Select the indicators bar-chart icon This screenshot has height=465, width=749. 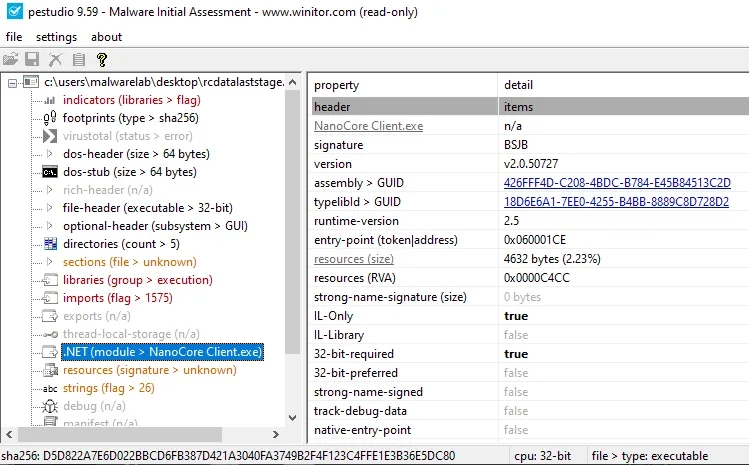pos(50,100)
